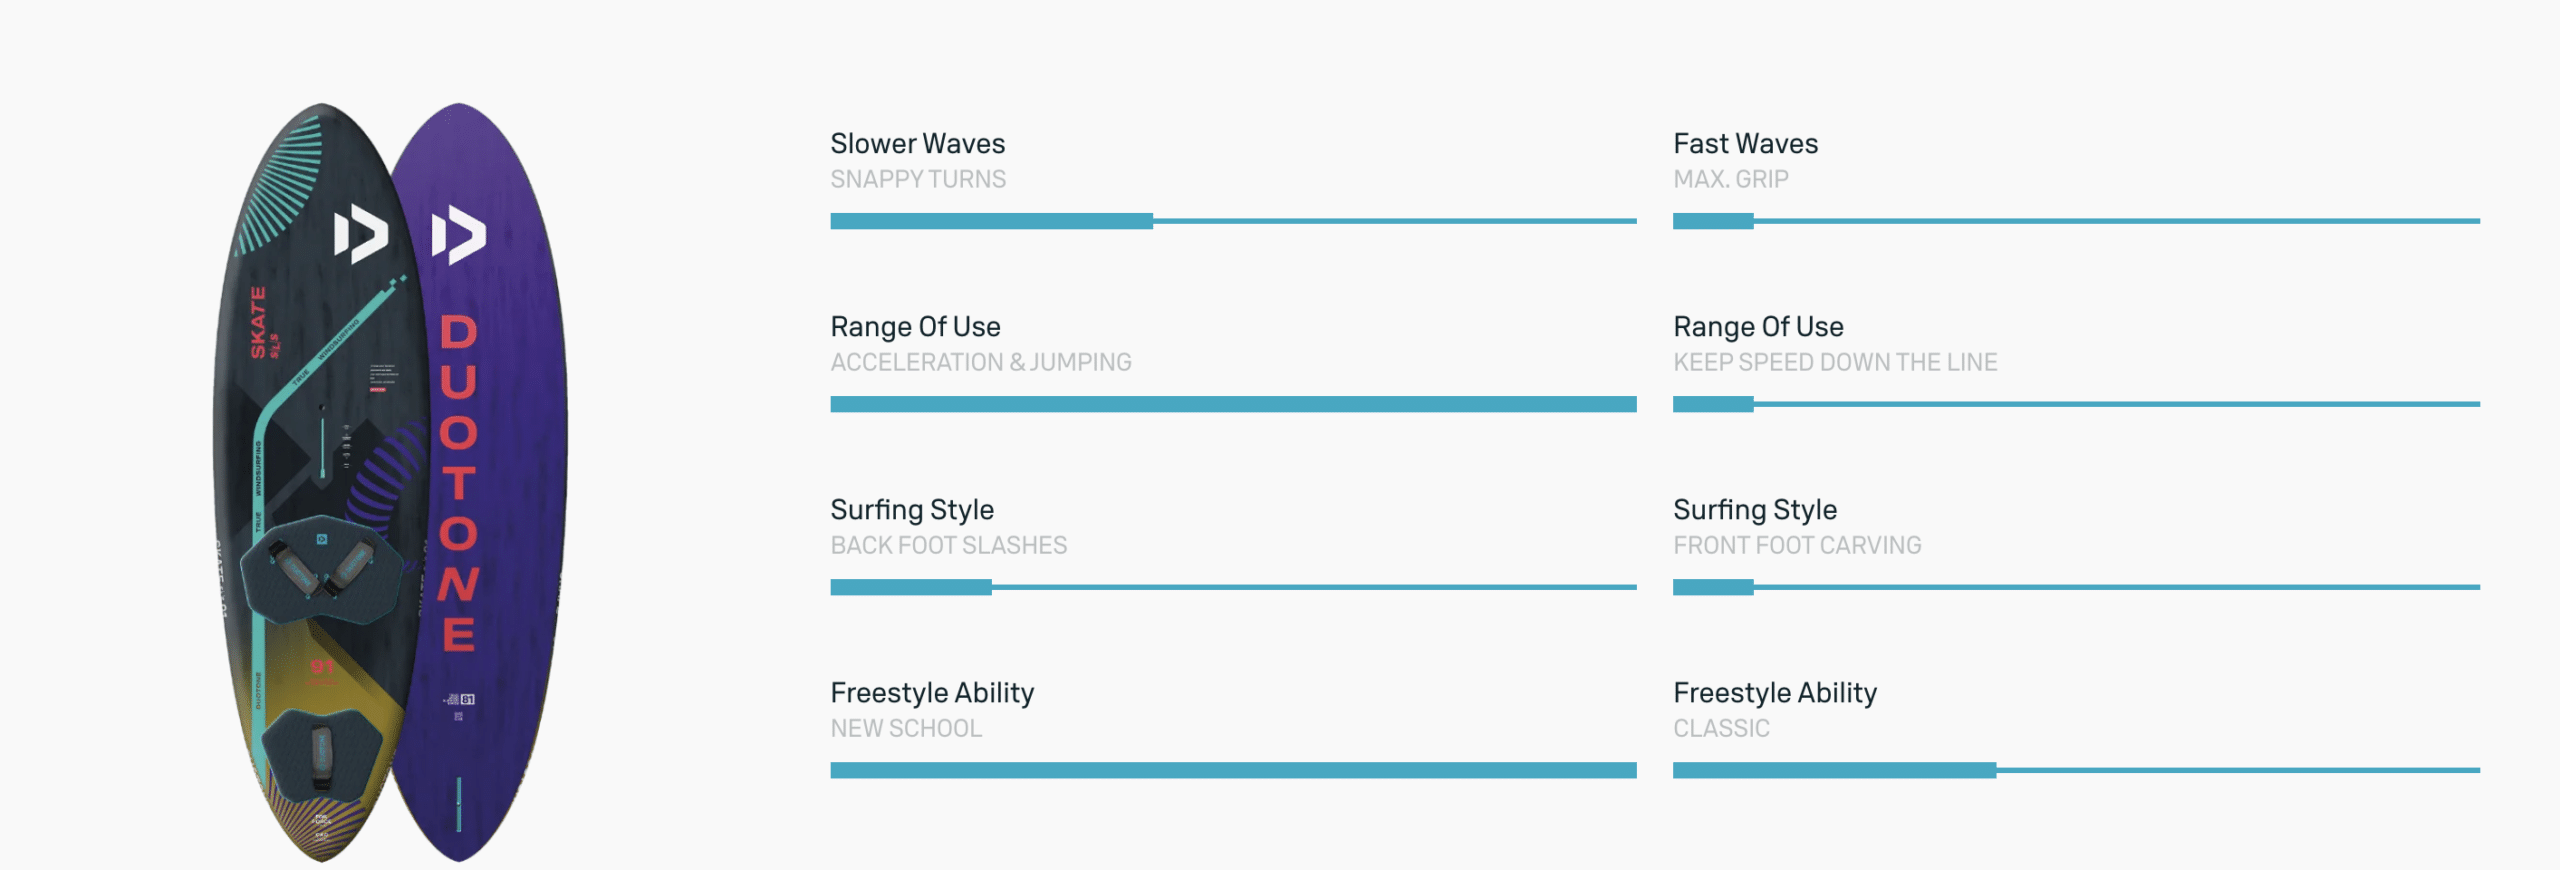The width and height of the screenshot is (2560, 870).
Task: Click the white Duotone logo on purple board
Action: (x=458, y=235)
